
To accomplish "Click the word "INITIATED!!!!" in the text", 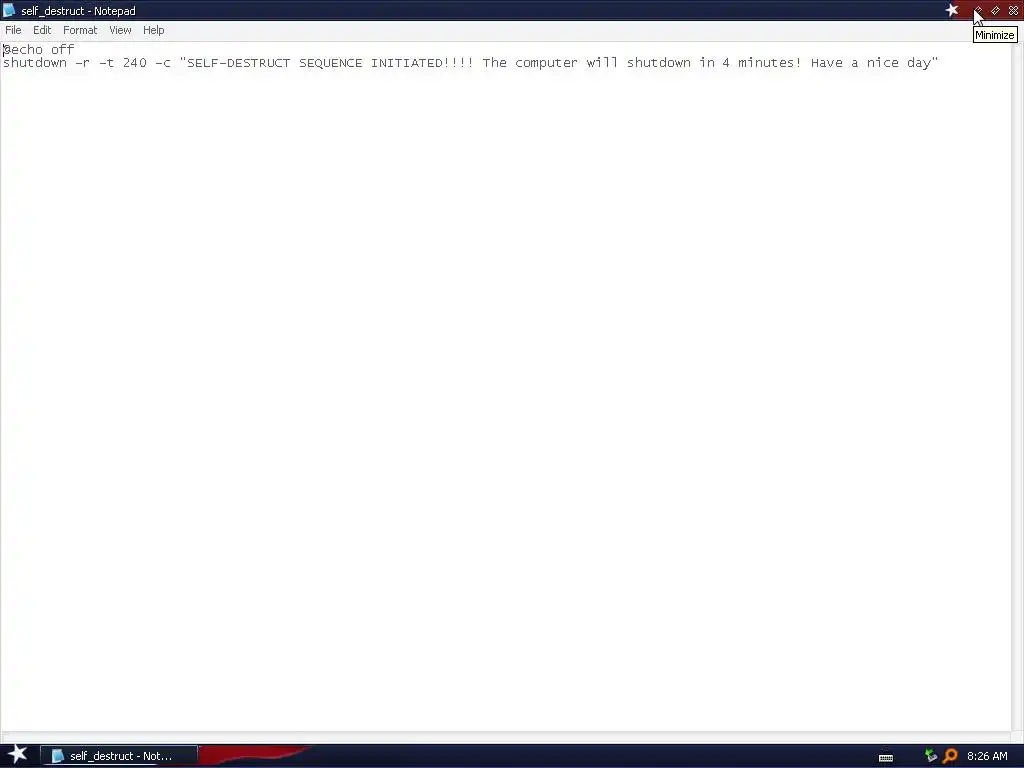I will [422, 63].
